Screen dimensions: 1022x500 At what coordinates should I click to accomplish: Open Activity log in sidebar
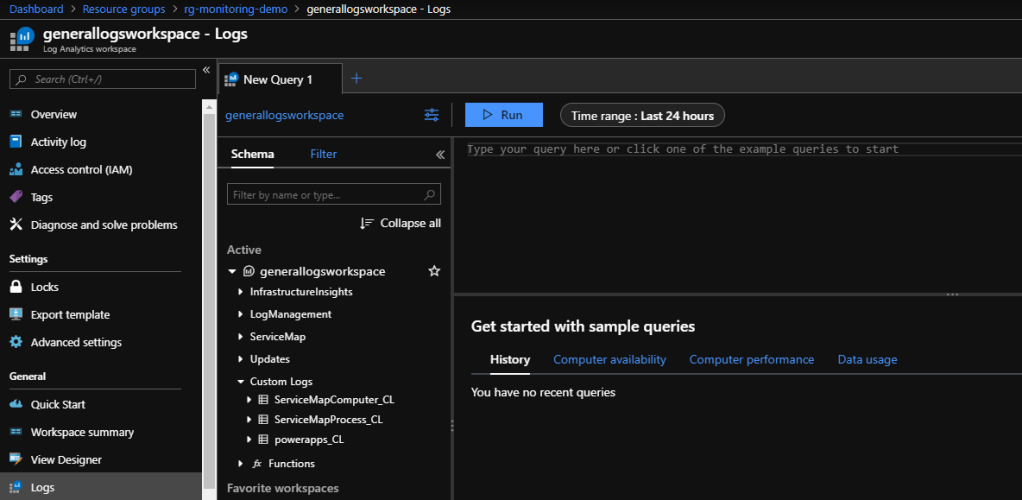pyautogui.click(x=58, y=142)
